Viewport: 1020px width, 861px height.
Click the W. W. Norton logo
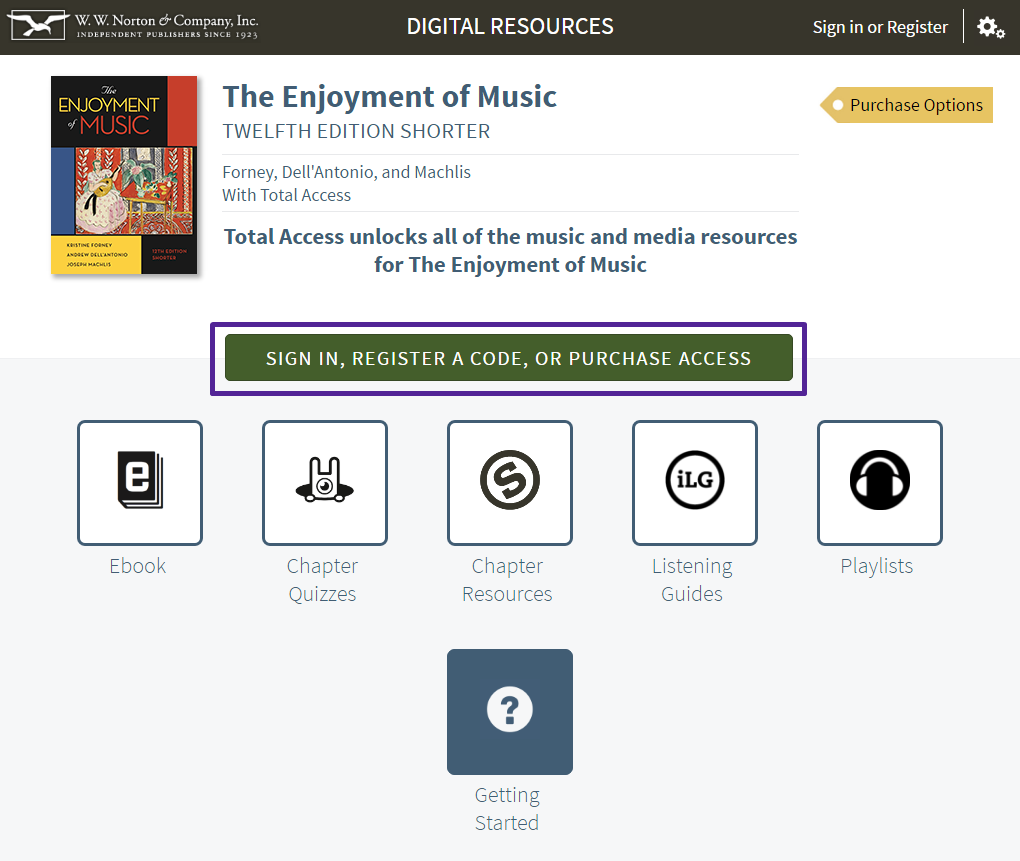click(133, 26)
